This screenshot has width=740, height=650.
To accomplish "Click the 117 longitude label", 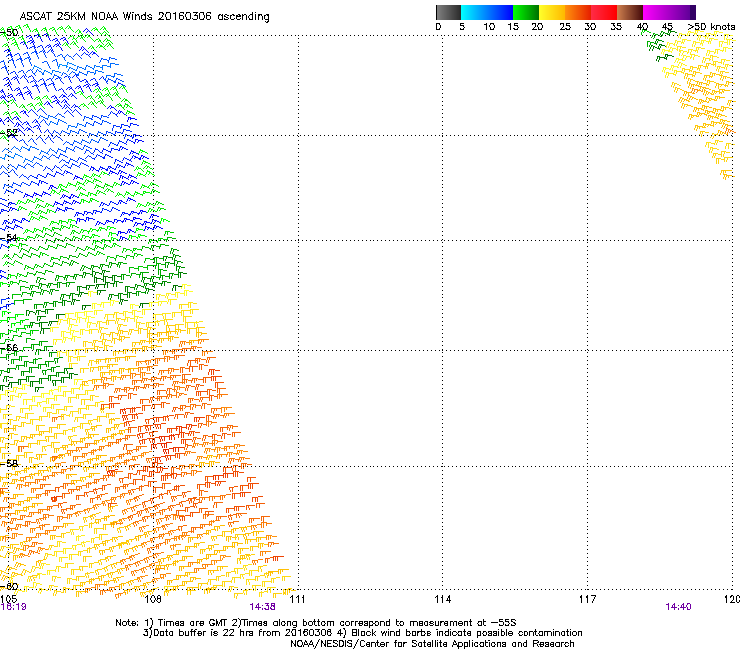I will [587, 599].
